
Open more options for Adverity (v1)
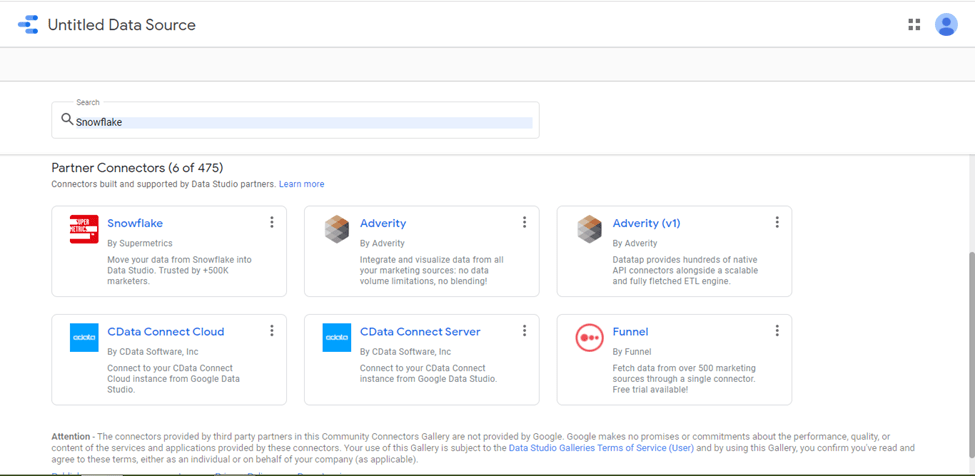(777, 222)
